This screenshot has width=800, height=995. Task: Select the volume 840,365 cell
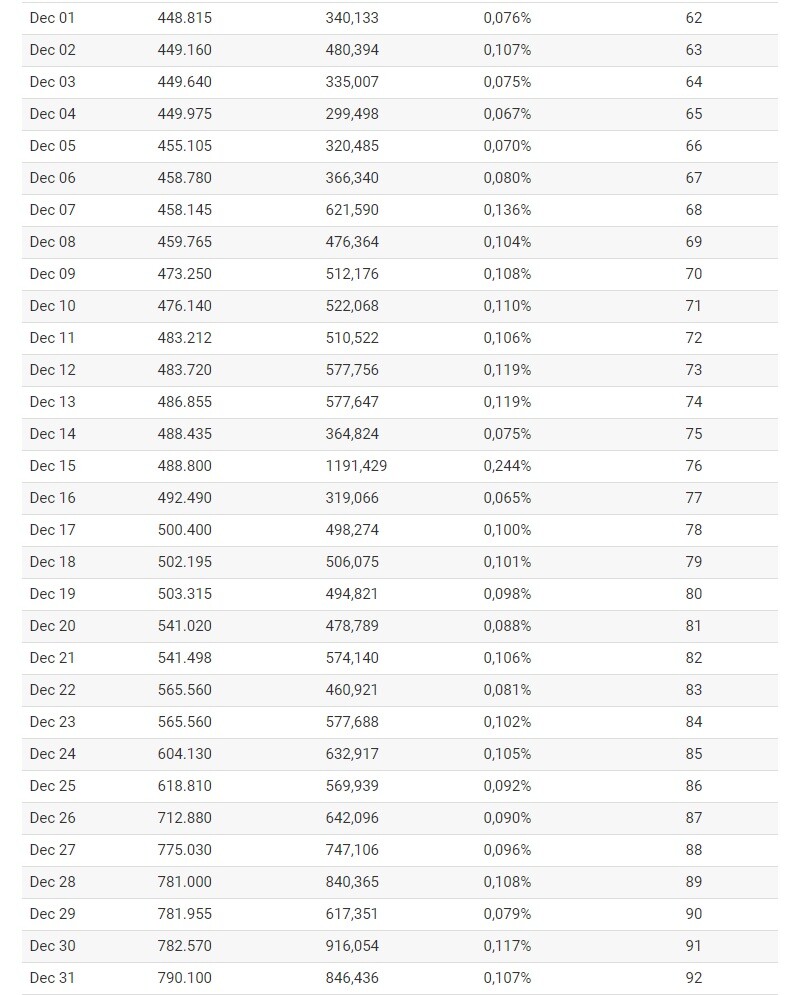point(352,882)
